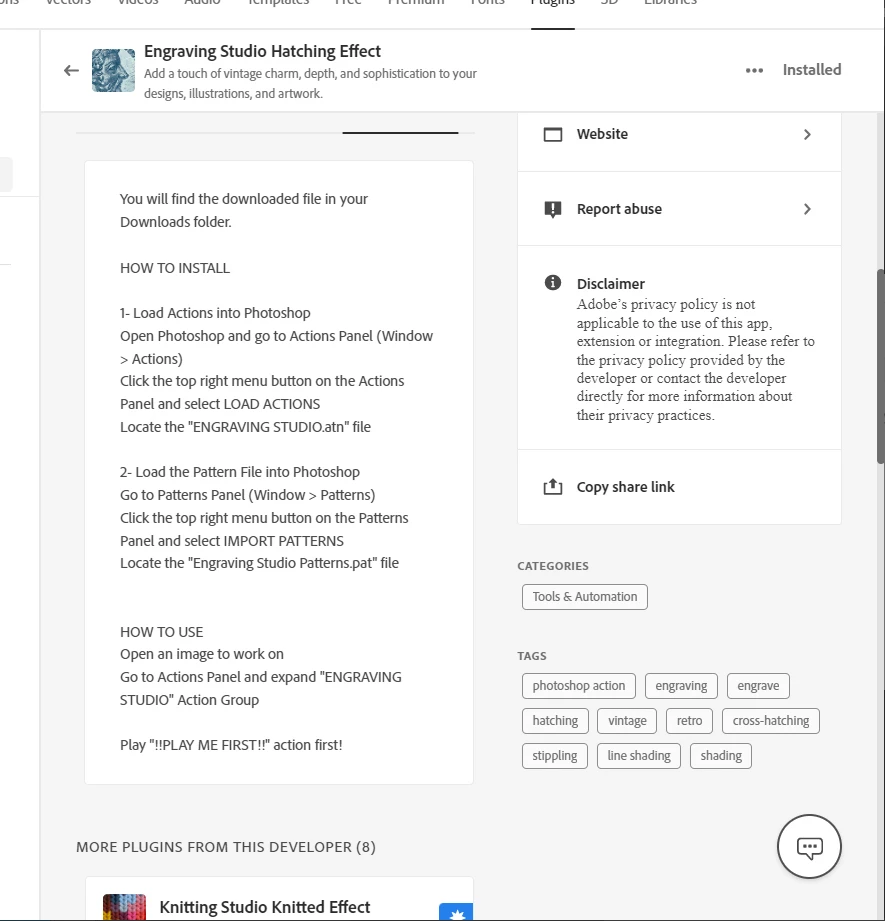
Task: Click "1- Load Actions into Photoshop" line
Action: [x=215, y=313]
